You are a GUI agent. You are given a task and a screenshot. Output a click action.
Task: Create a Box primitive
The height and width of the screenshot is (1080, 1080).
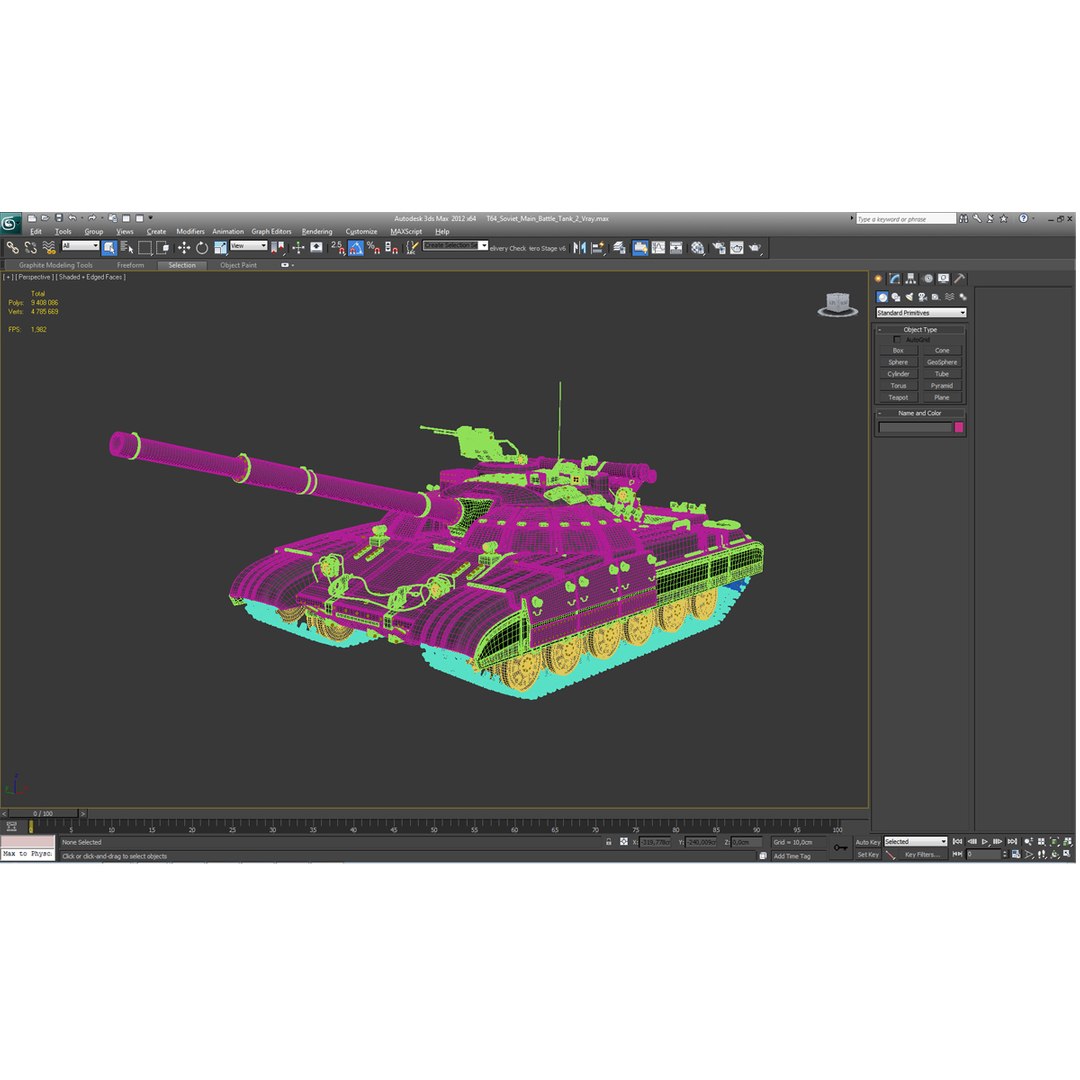[898, 351]
